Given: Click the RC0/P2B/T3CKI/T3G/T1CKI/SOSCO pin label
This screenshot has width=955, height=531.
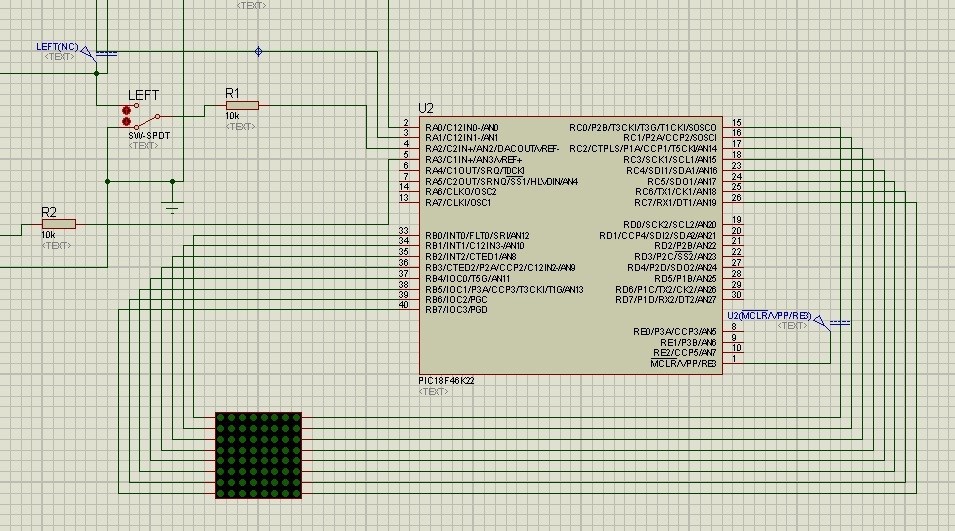Looking at the screenshot, I should click(643, 127).
